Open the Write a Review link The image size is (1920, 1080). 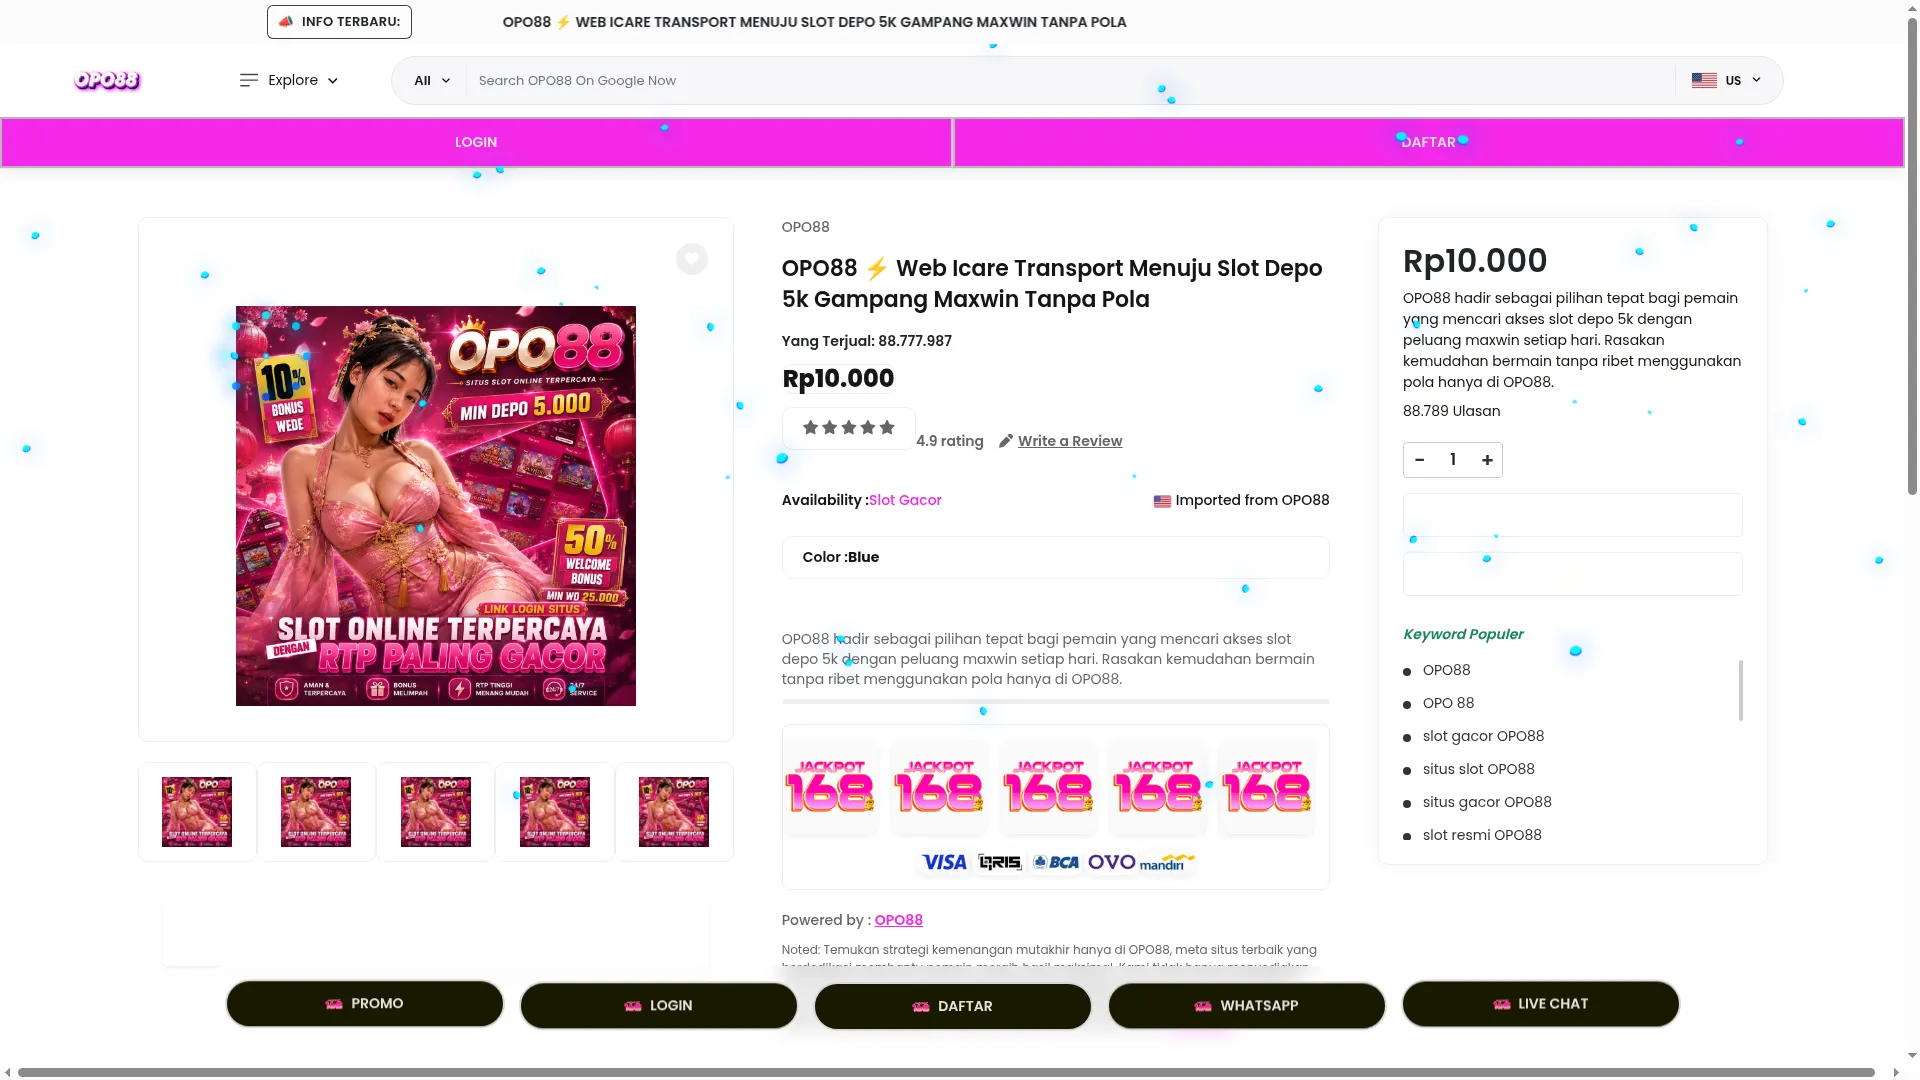point(1070,441)
